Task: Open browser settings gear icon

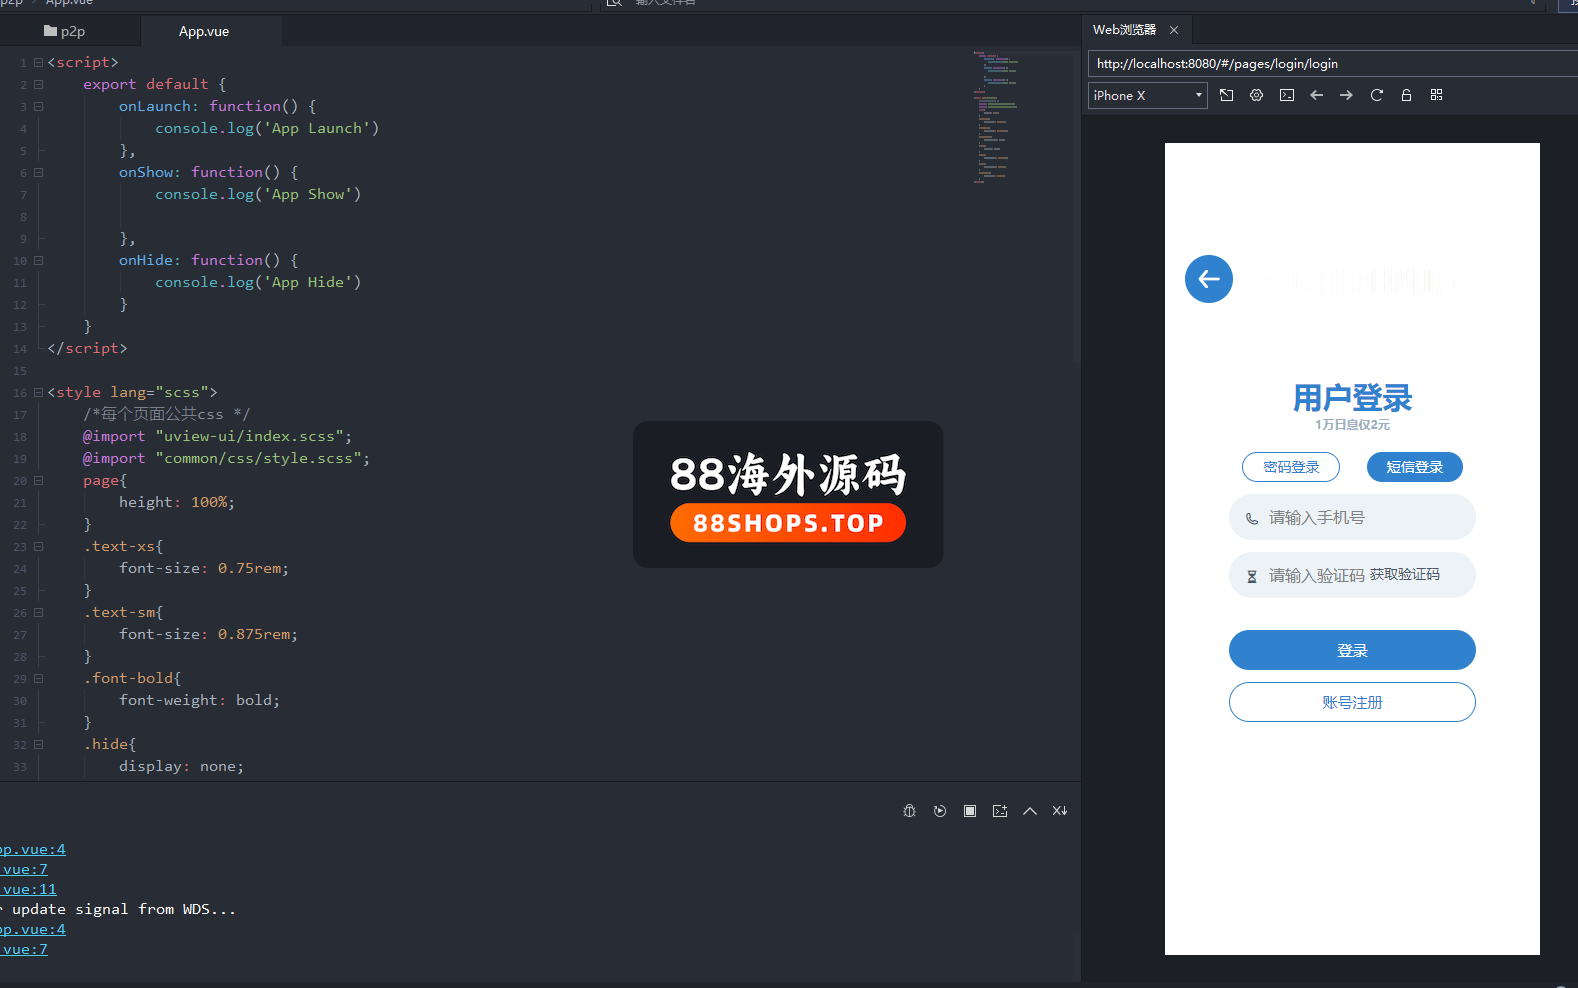Action: [x=1257, y=95]
